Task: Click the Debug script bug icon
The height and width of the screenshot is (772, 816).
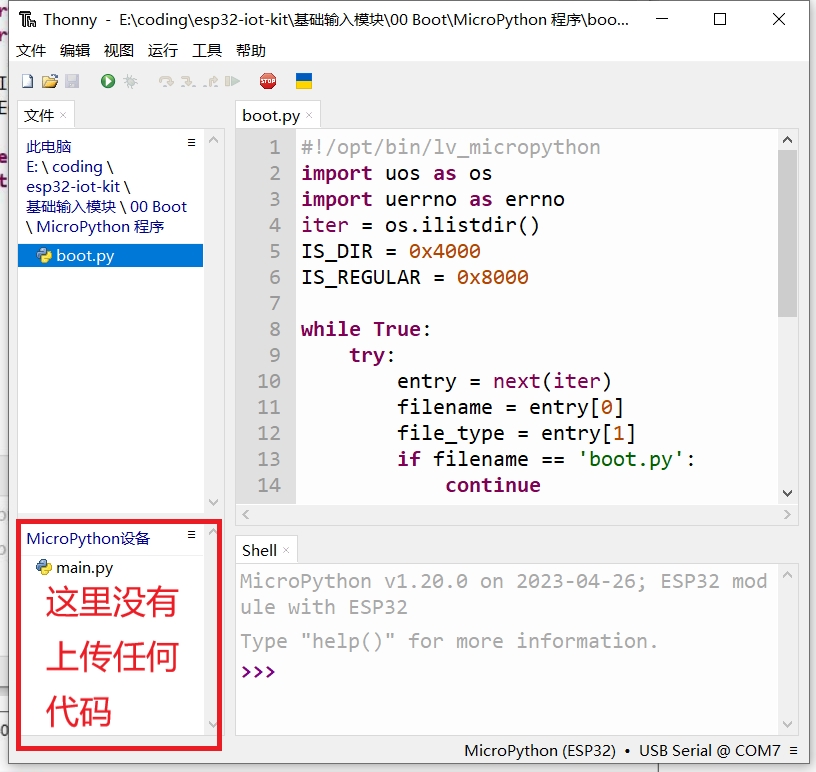Action: (130, 81)
